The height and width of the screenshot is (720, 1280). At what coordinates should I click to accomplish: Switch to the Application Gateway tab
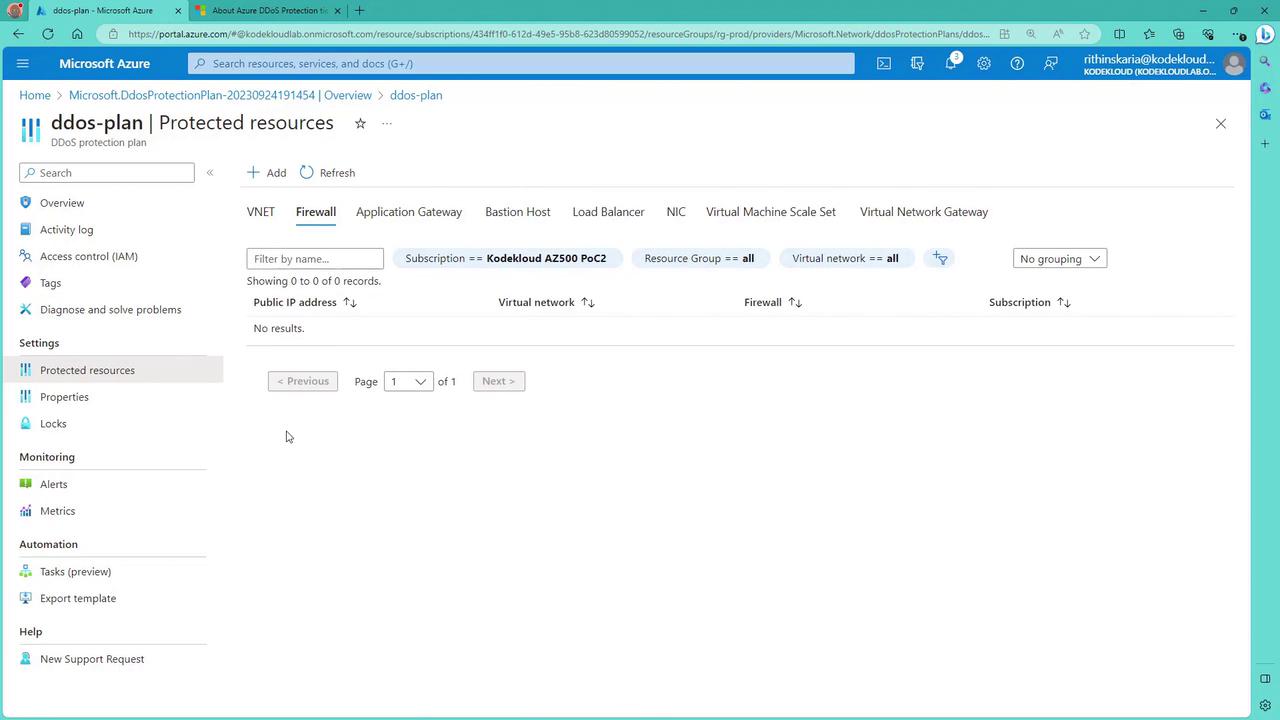[409, 212]
